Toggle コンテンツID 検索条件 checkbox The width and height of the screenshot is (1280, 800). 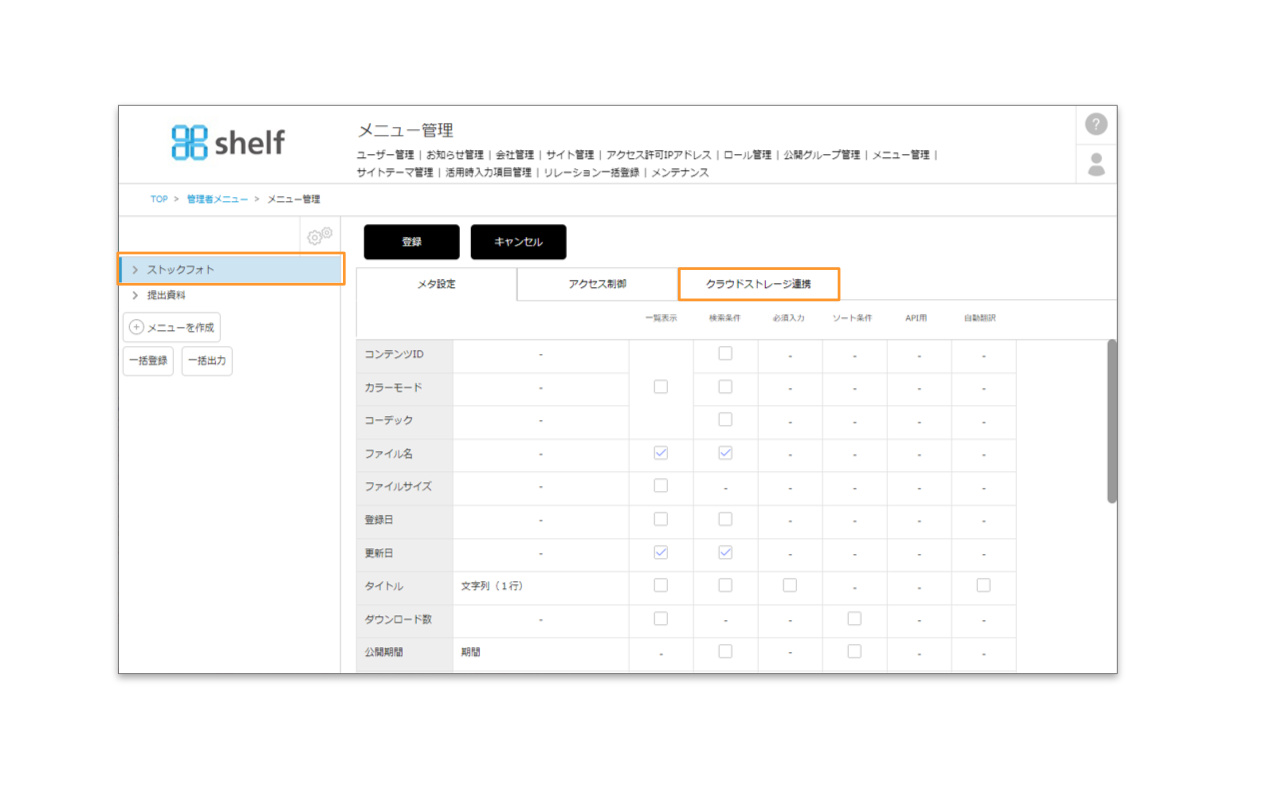click(x=725, y=353)
